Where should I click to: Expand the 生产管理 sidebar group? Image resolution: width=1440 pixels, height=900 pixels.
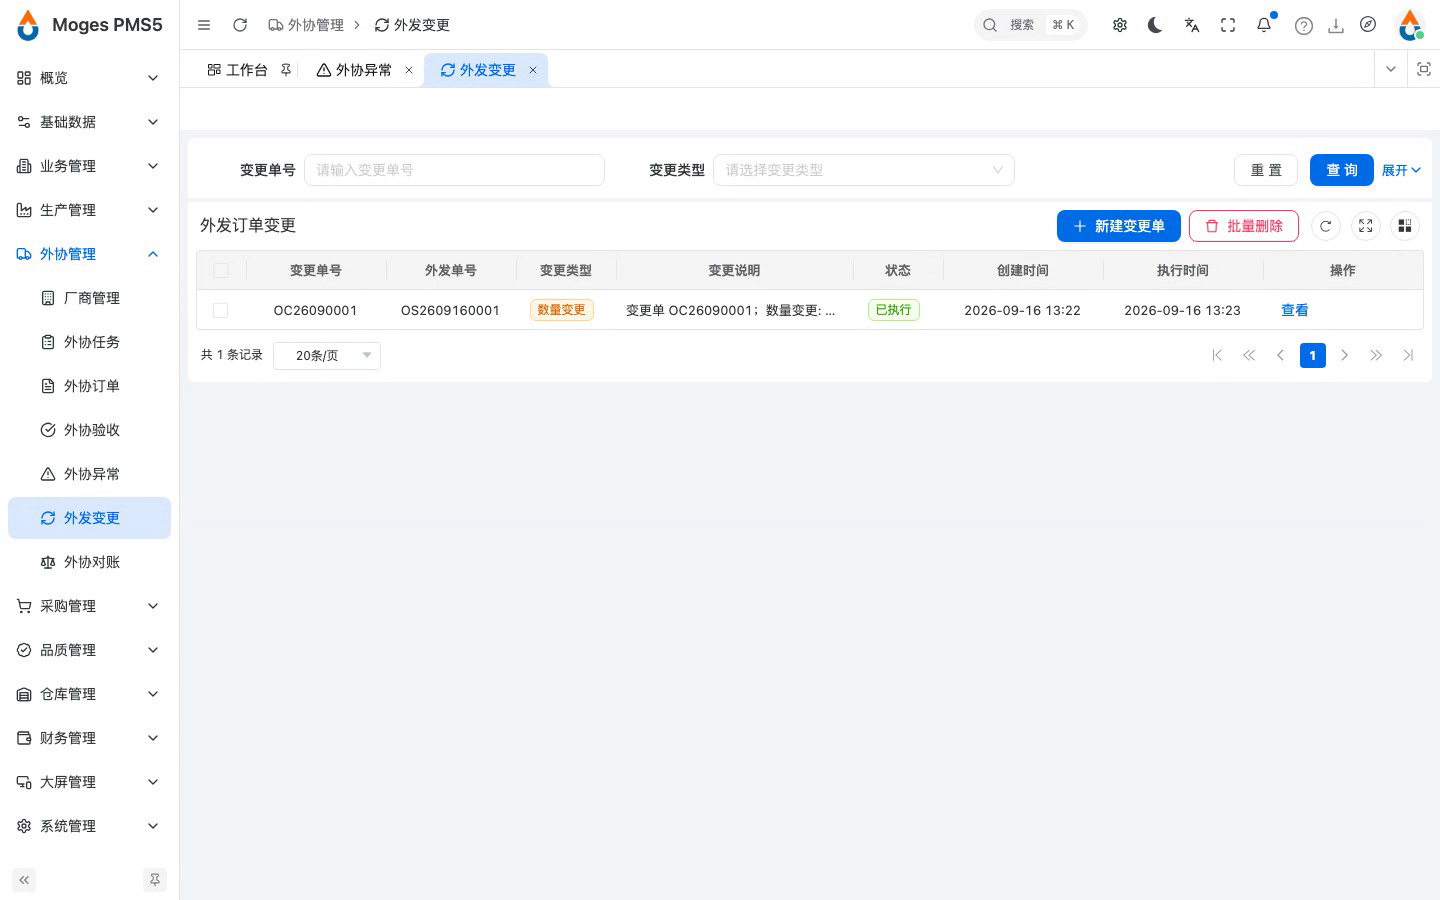[x=89, y=210]
